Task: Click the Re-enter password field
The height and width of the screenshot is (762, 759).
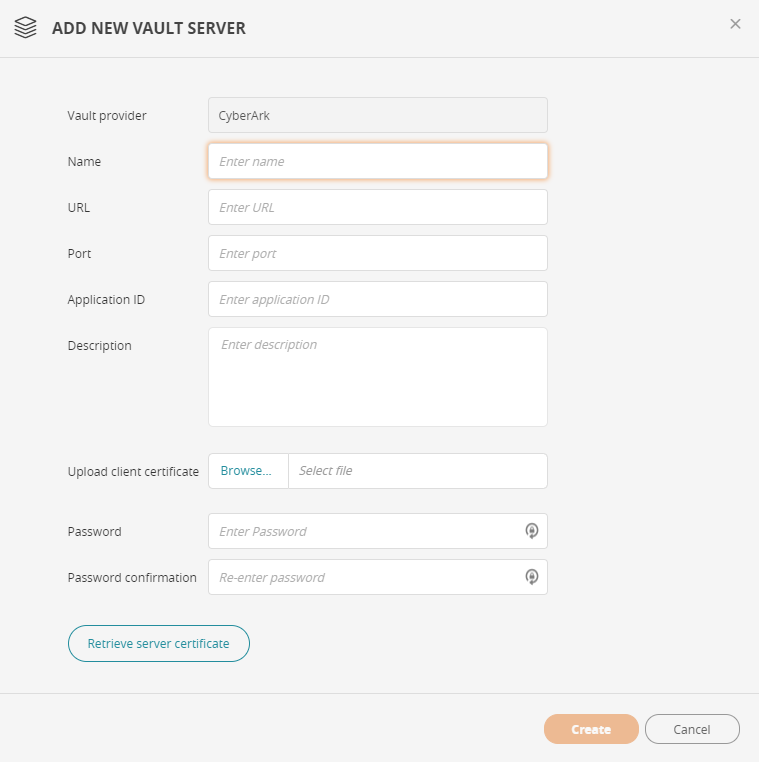Action: click(365, 577)
